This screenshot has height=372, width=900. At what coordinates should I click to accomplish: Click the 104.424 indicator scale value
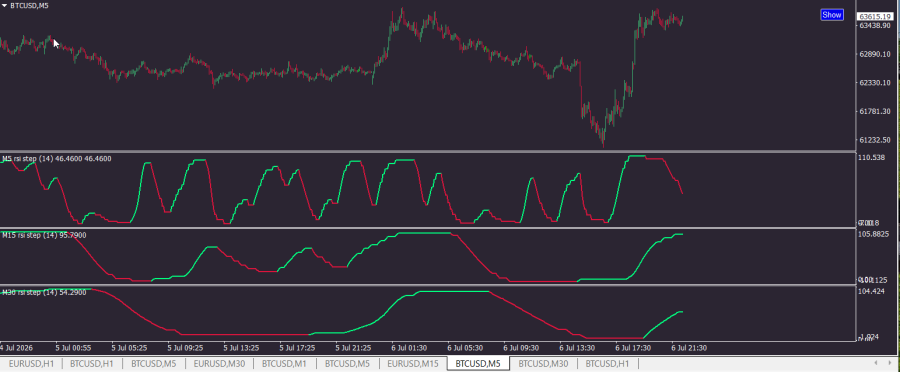point(872,292)
